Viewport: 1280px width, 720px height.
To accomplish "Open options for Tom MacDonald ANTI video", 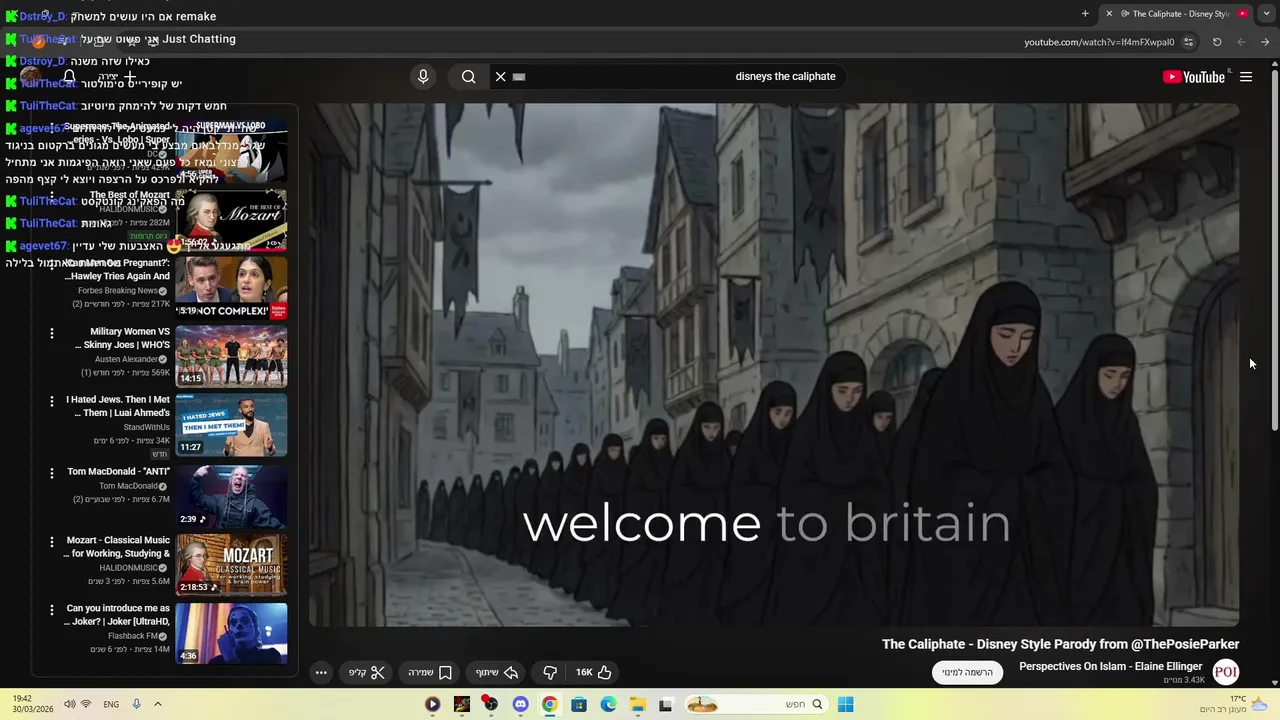I will pos(52,473).
